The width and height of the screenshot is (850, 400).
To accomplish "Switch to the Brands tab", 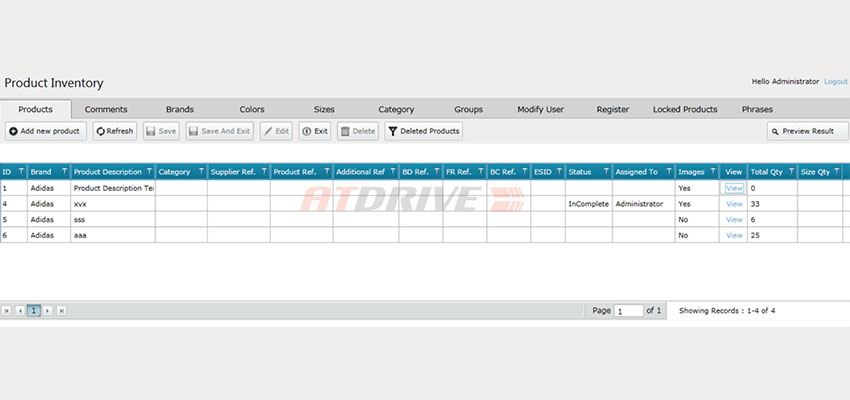I will pos(179,109).
